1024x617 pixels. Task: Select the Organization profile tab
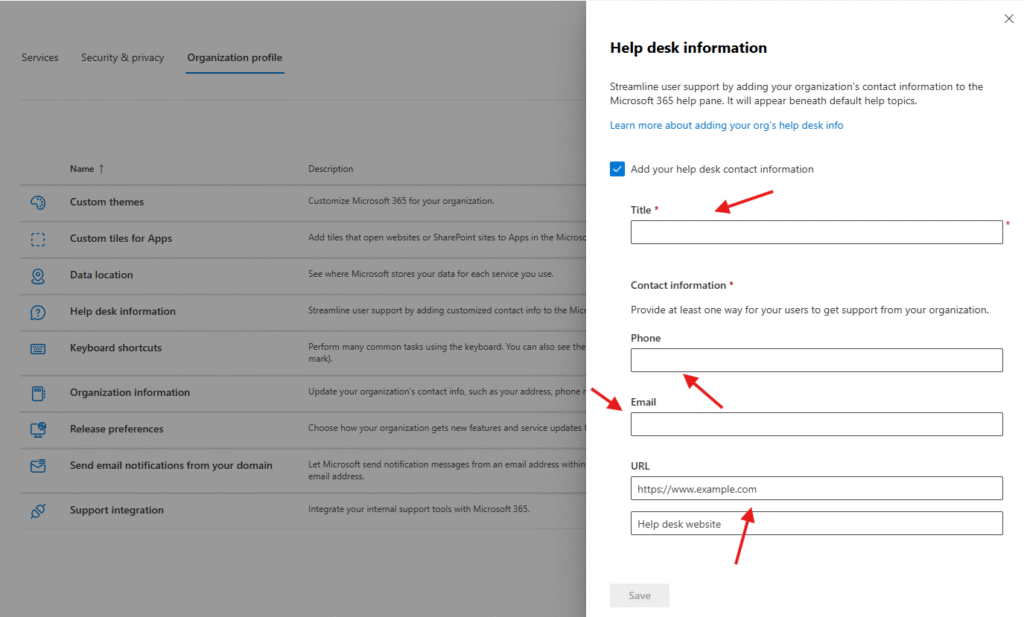pyautogui.click(x=235, y=58)
